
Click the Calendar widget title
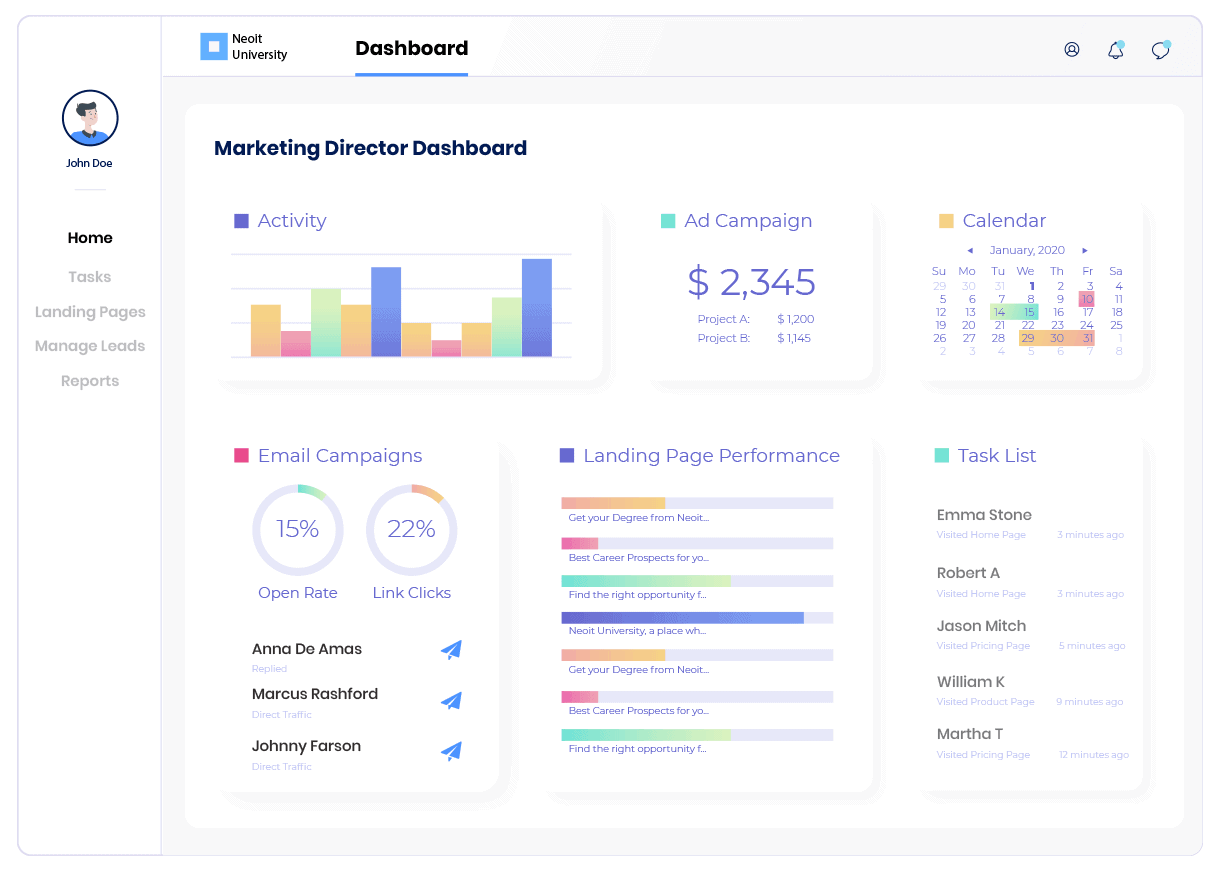point(1004,221)
